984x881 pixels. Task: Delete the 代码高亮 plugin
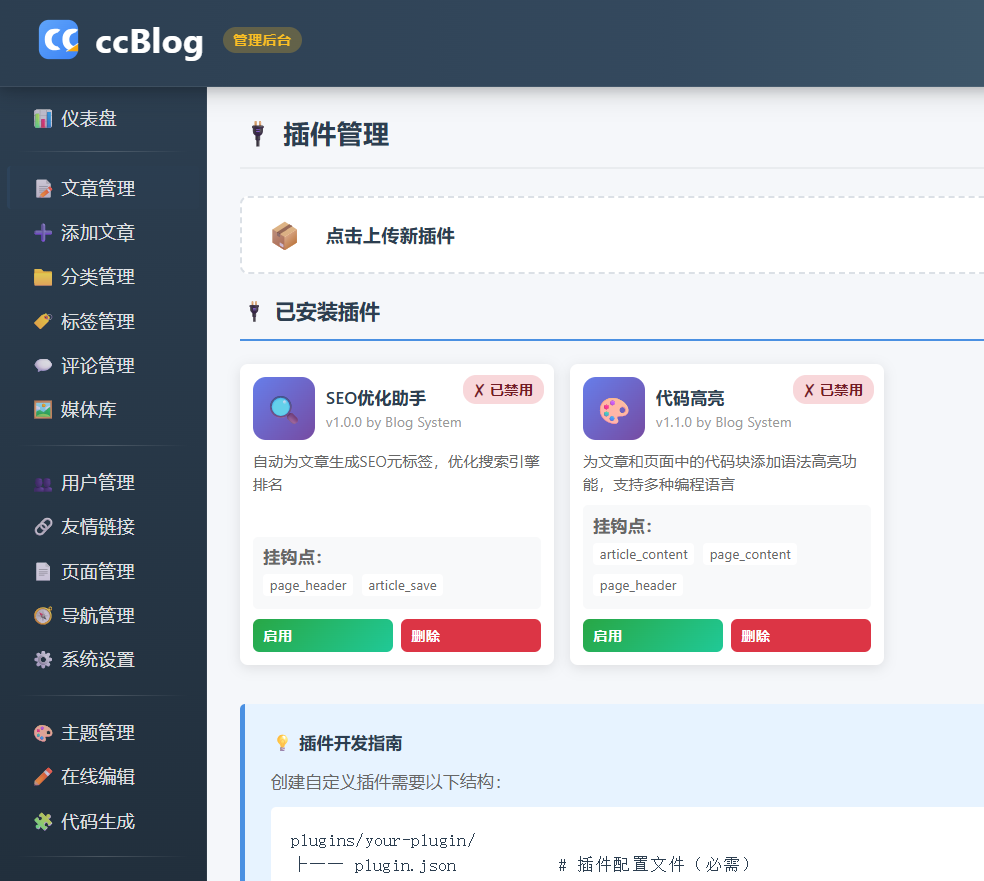click(801, 636)
